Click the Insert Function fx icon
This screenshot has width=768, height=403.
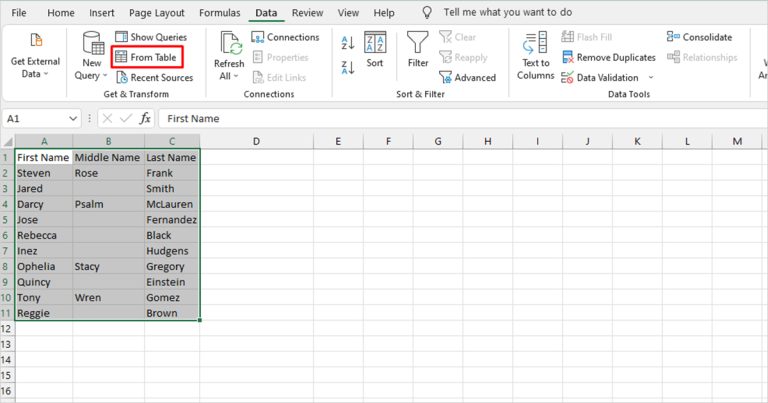pos(145,119)
